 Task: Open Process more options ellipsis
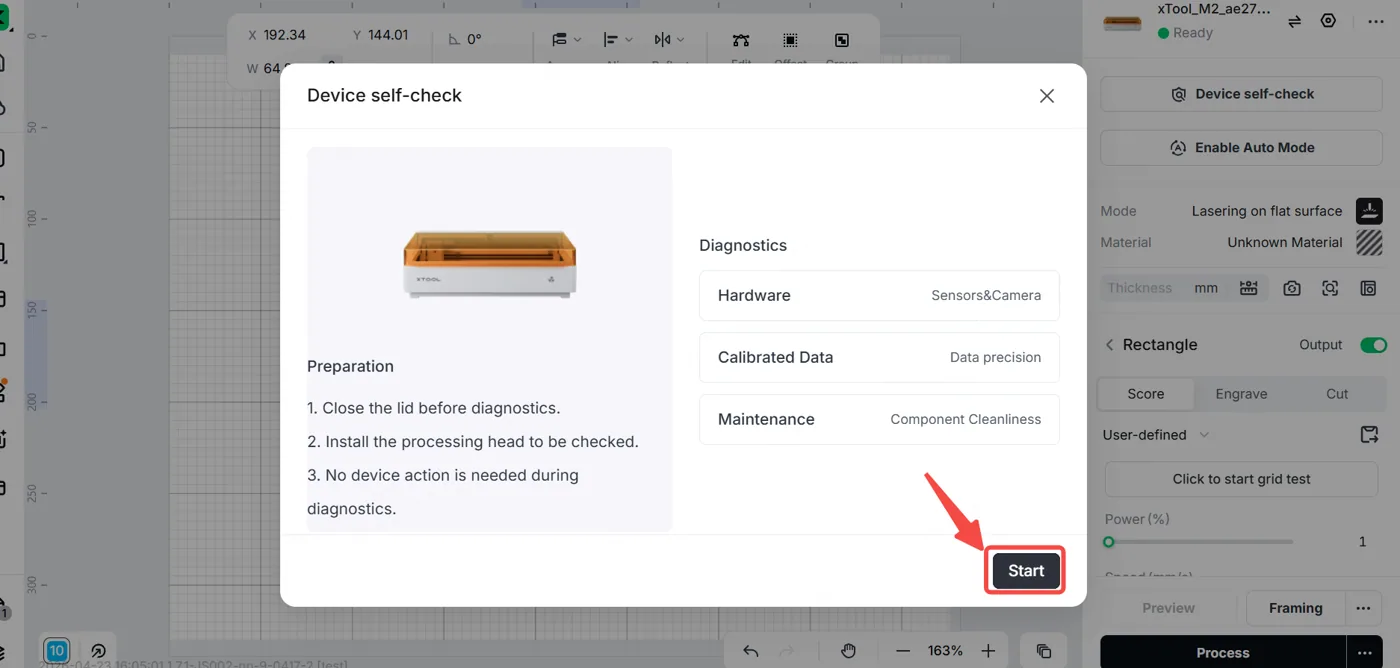pyautogui.click(x=1364, y=652)
